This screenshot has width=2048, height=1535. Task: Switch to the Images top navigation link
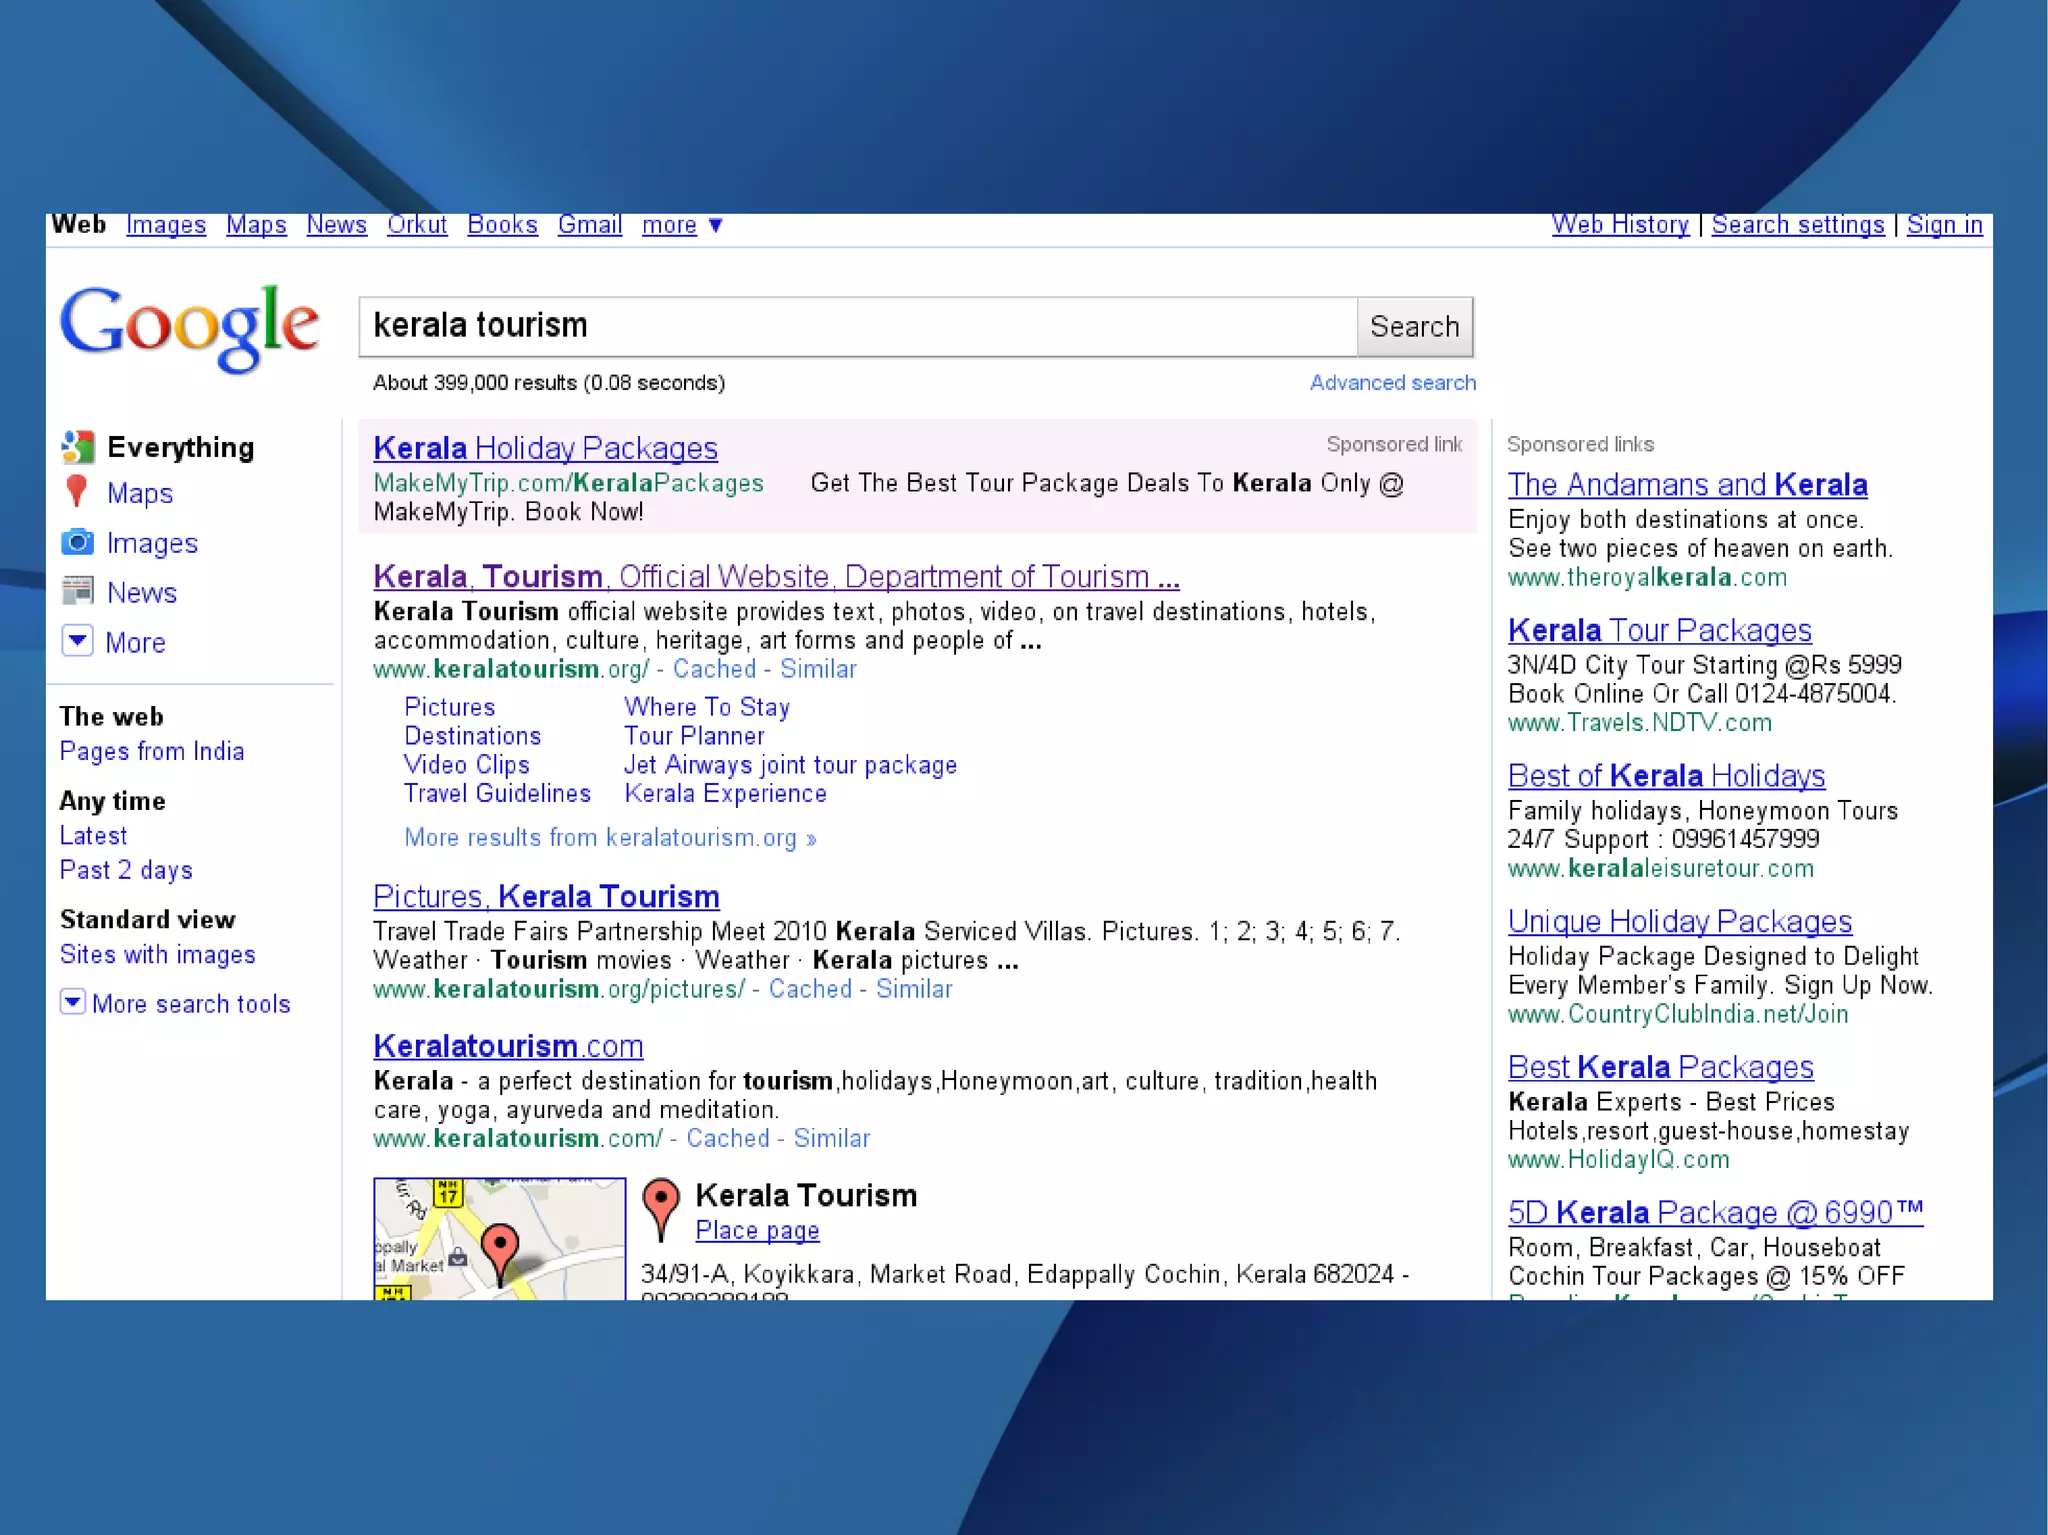[166, 225]
